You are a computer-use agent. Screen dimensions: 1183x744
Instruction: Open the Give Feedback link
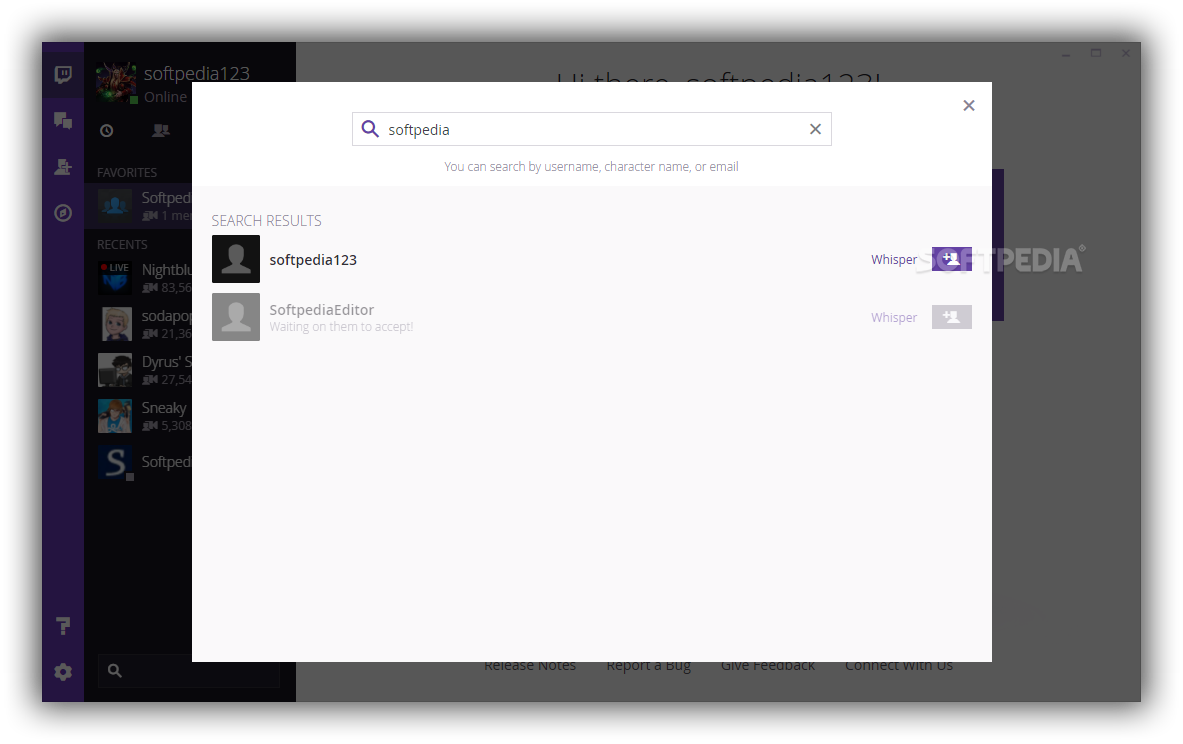tap(767, 666)
